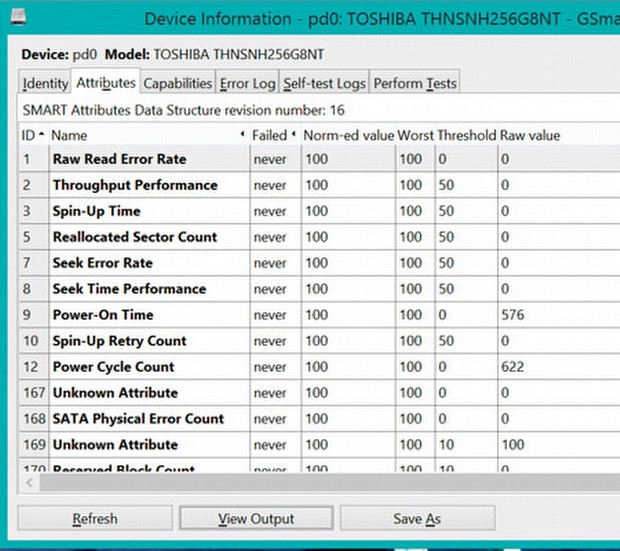The height and width of the screenshot is (551, 620).
Task: Open the Error Log tab
Action: point(248,83)
